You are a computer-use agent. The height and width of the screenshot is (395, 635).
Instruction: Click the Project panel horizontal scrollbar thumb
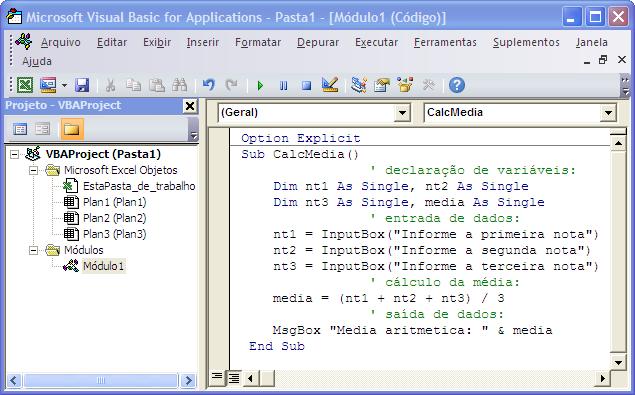click(101, 380)
